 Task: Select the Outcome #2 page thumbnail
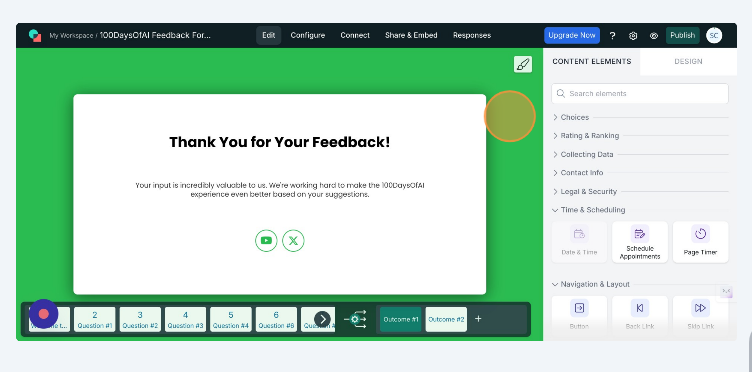(x=446, y=319)
